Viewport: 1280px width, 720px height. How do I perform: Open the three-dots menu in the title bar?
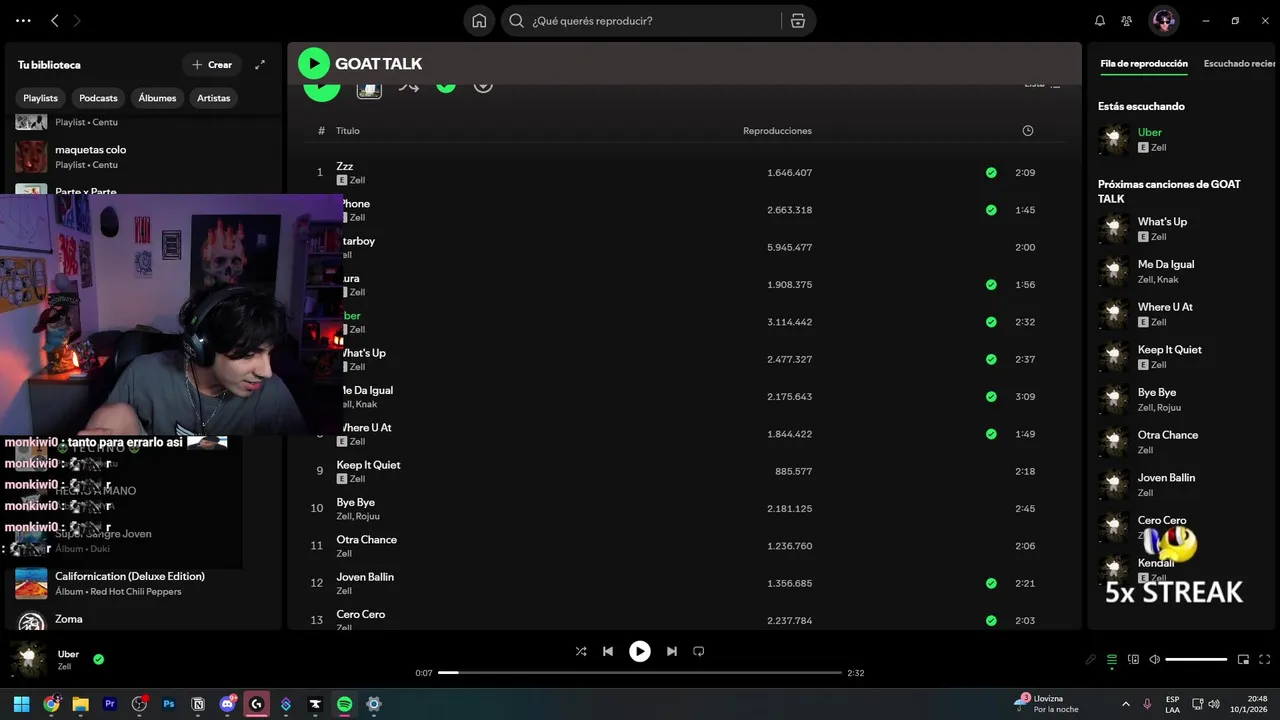23,21
